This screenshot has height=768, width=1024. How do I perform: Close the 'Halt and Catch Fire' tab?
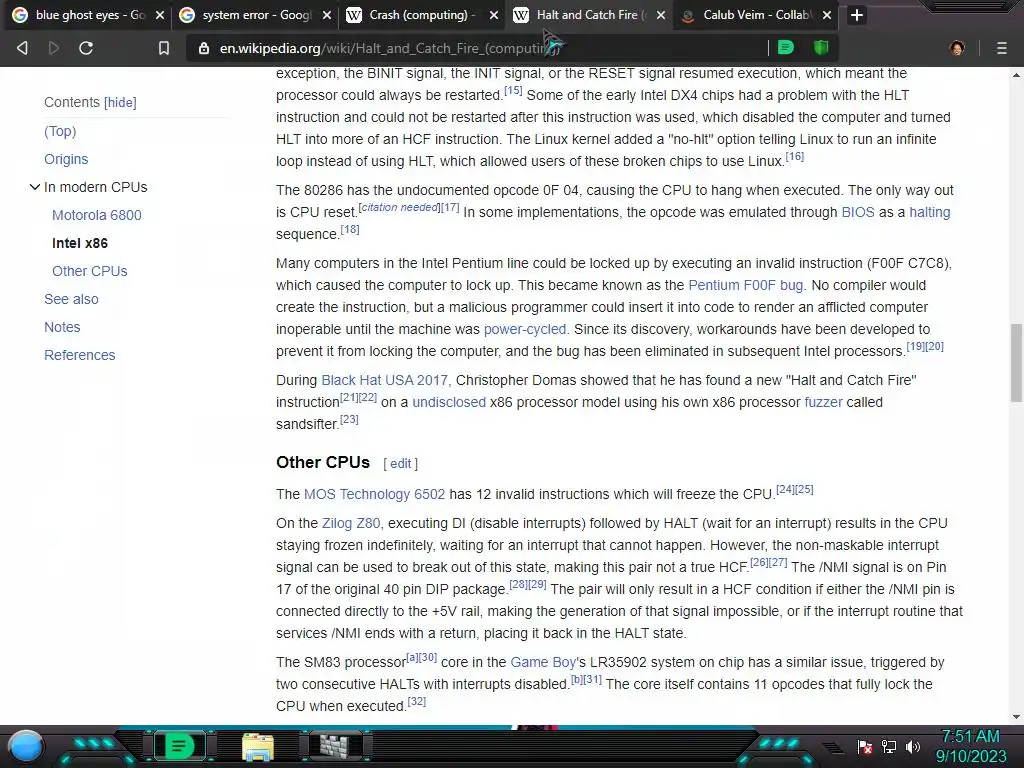[x=661, y=15]
